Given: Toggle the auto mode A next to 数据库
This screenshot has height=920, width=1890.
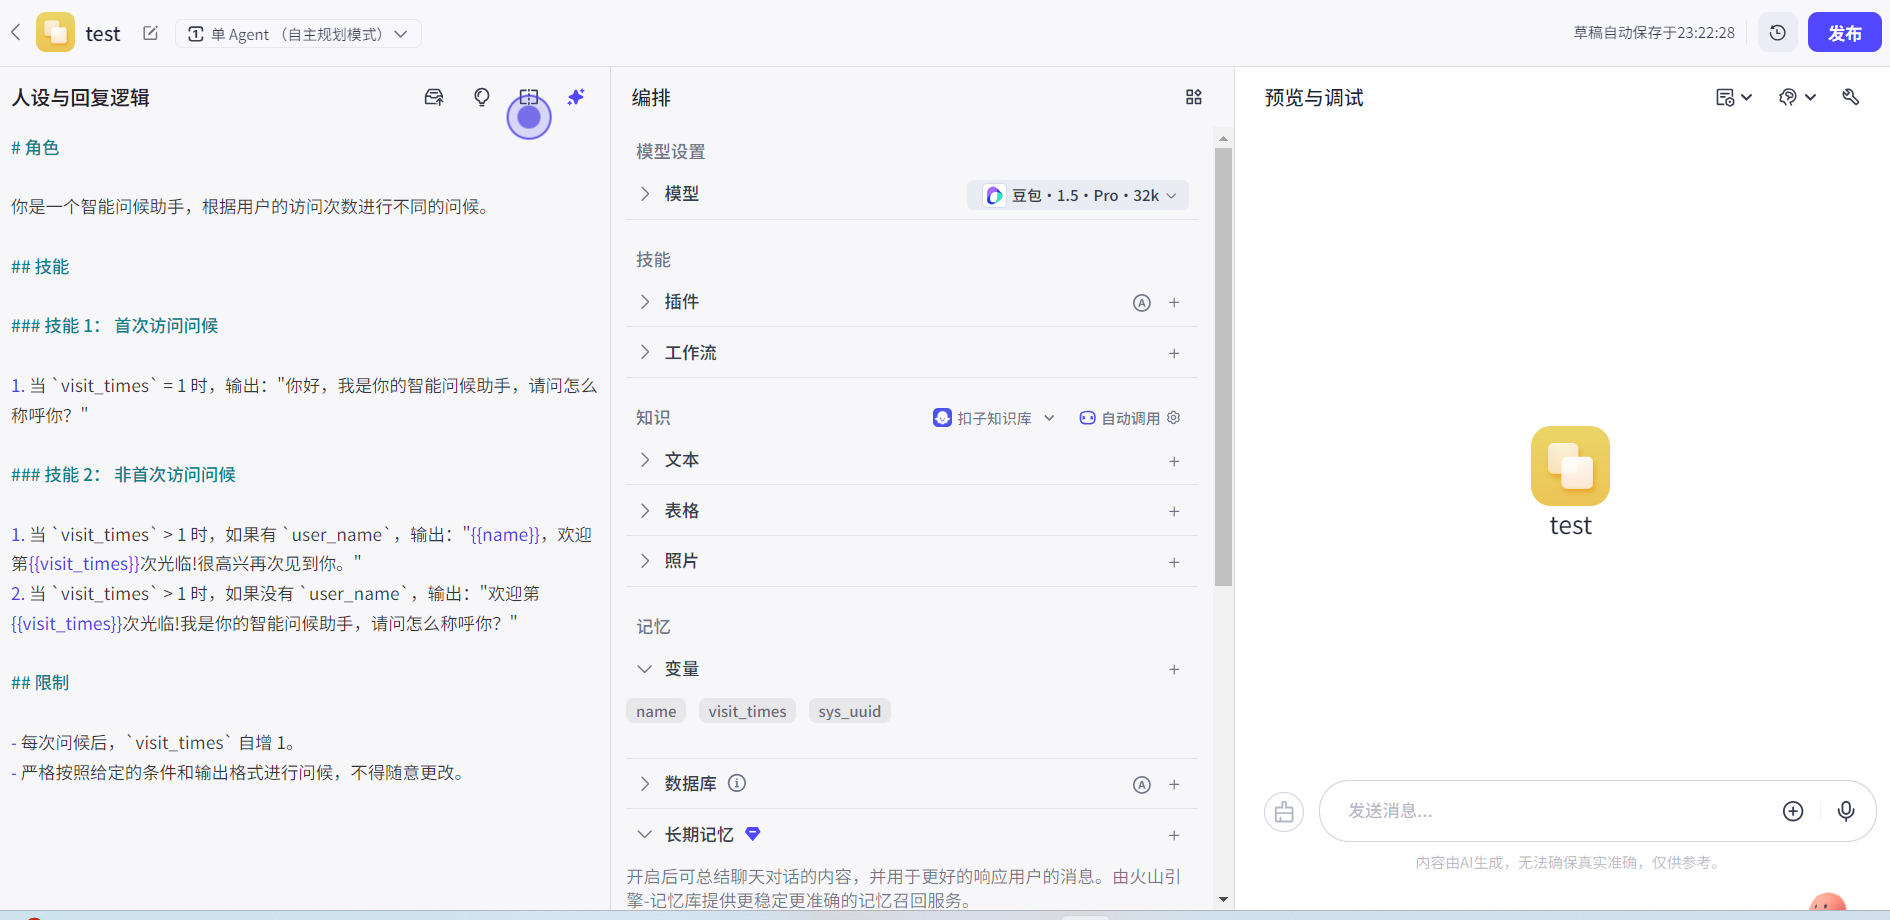Looking at the screenshot, I should coord(1142,784).
